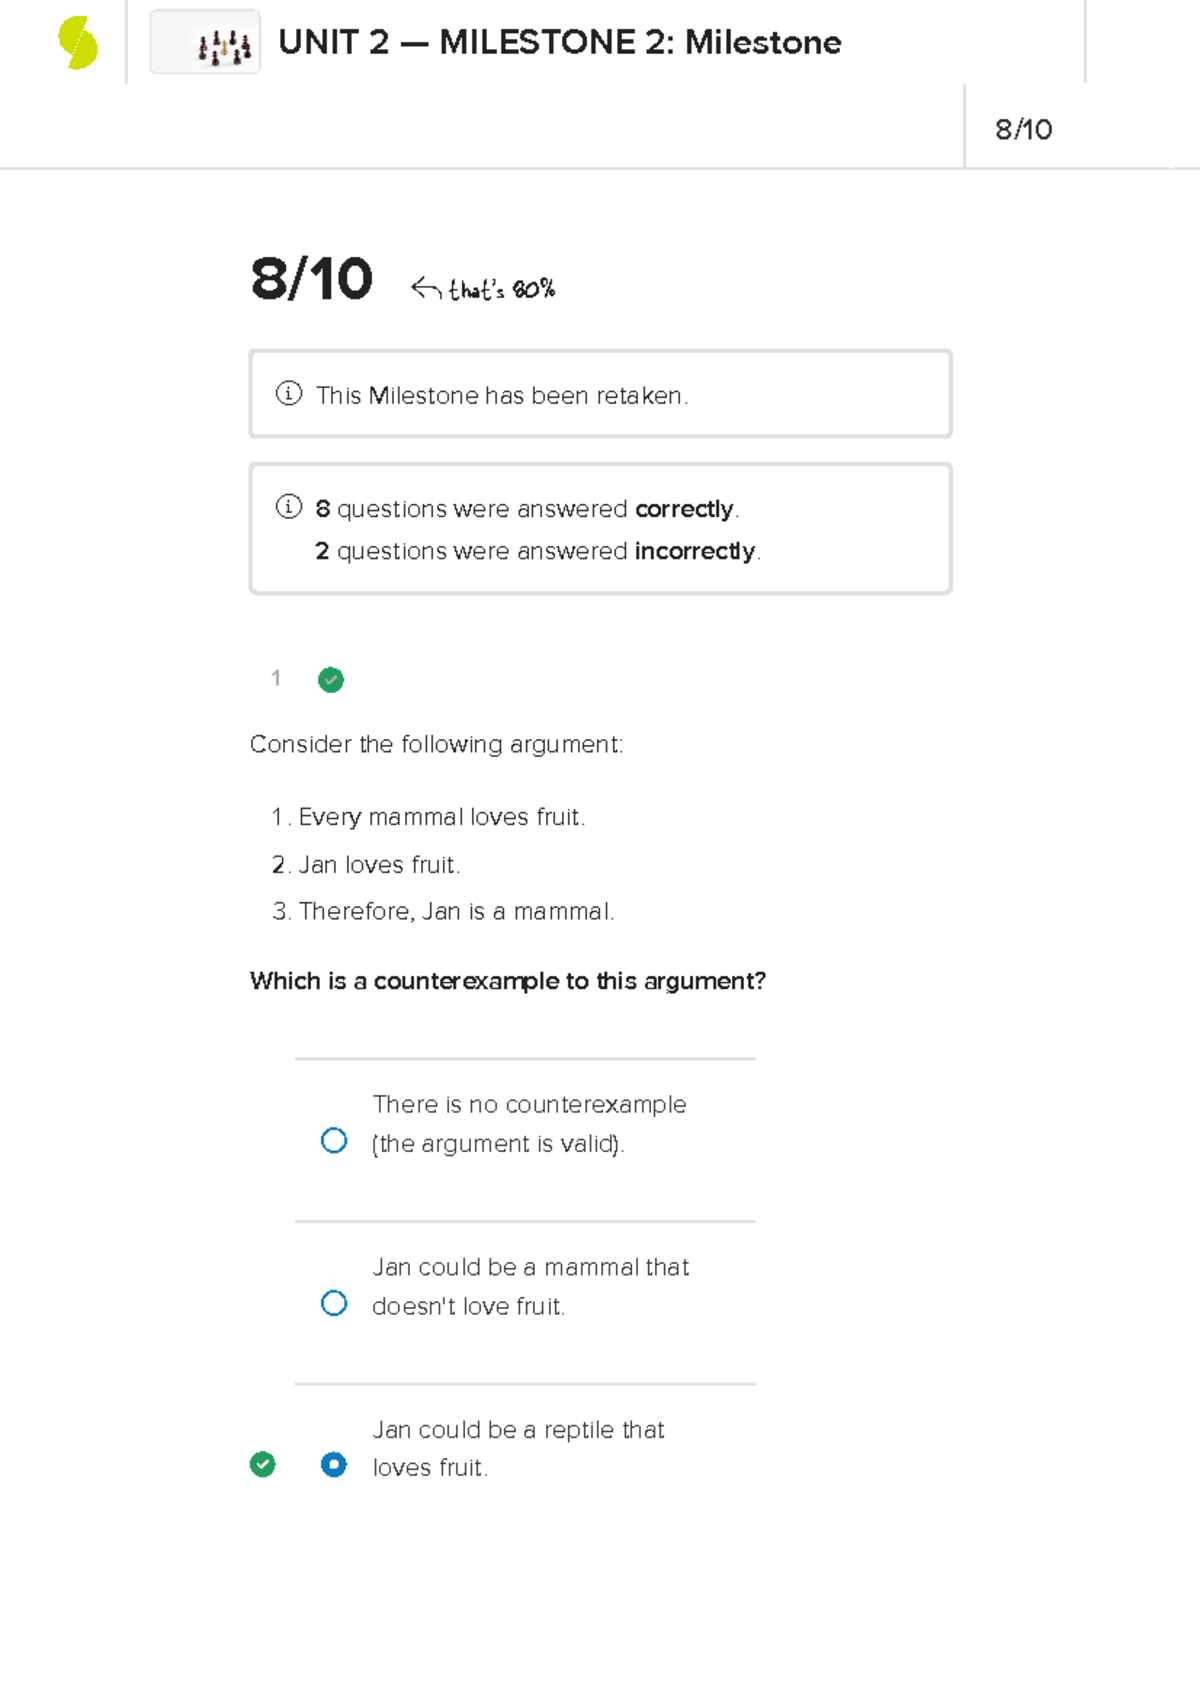Click the "Which is a counterexample" question text
Viewport: 1200px width, 1698px height.
coord(508,981)
